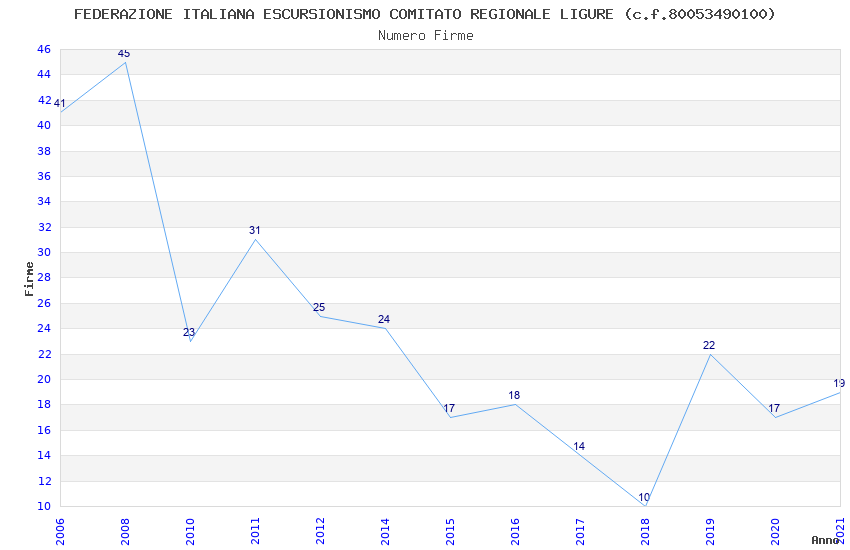The image size is (850, 550).
Task: Click the 2019 x-axis year label
Action: coord(710,532)
